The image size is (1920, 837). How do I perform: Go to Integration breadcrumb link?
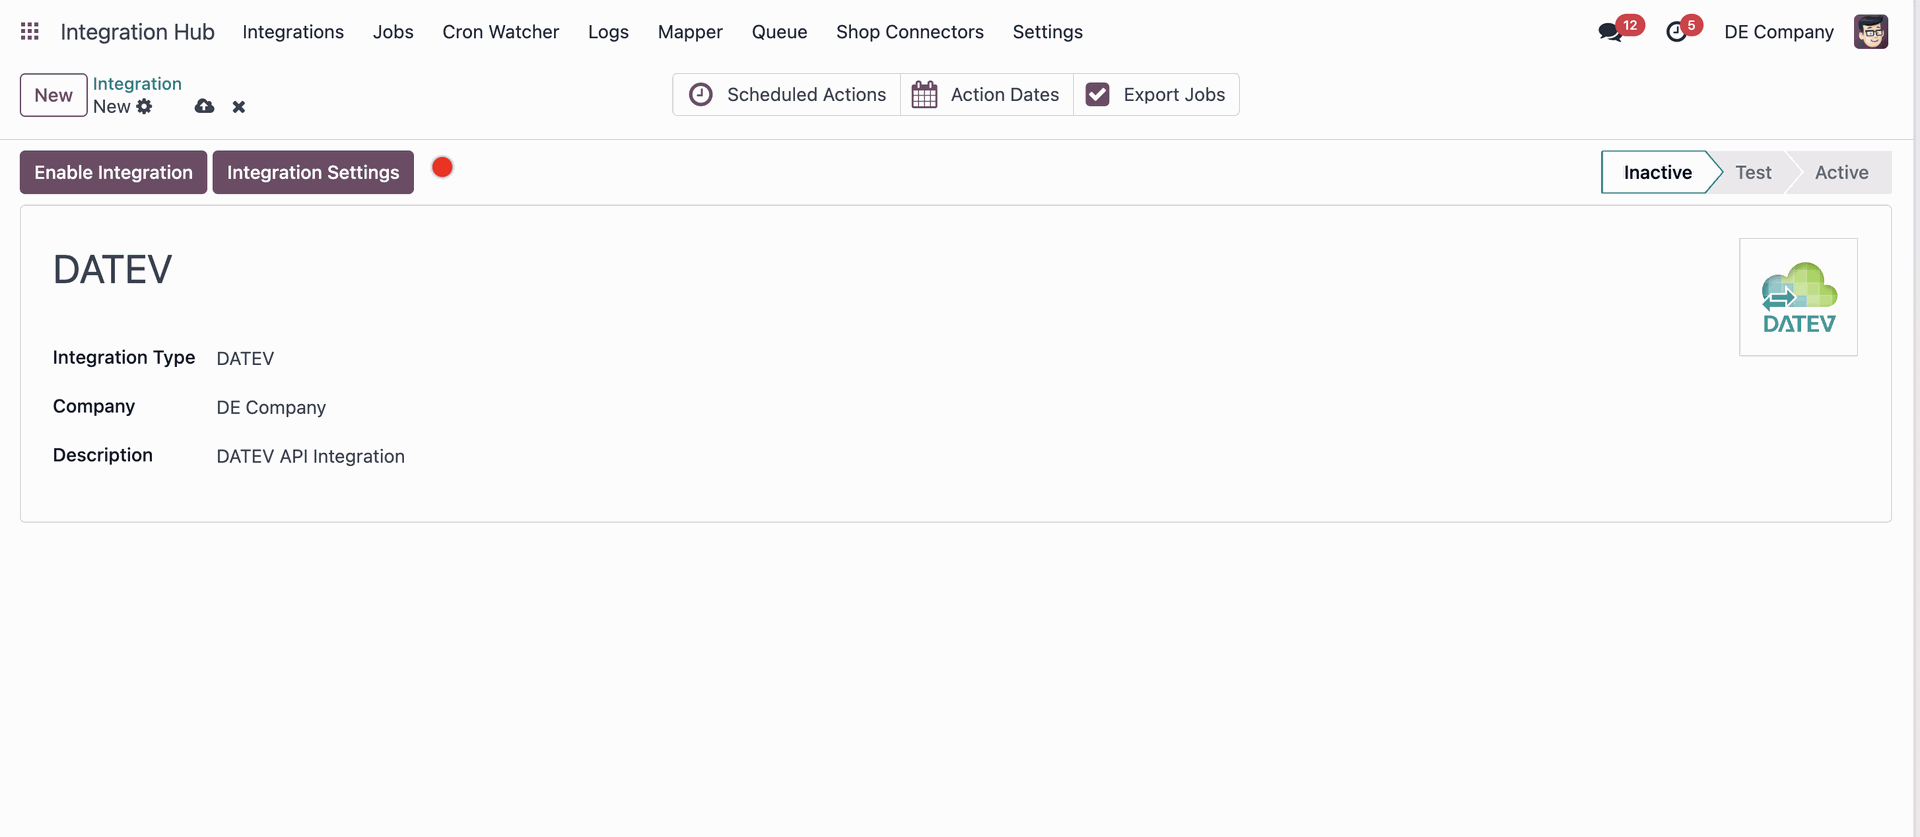137,84
